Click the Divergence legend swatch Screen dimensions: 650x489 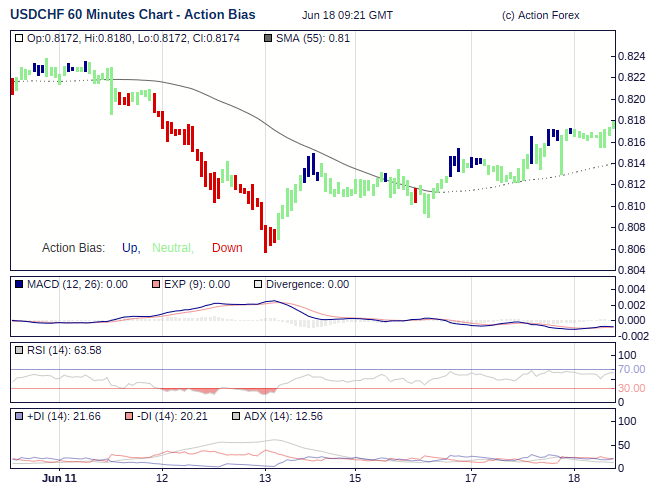tap(258, 284)
